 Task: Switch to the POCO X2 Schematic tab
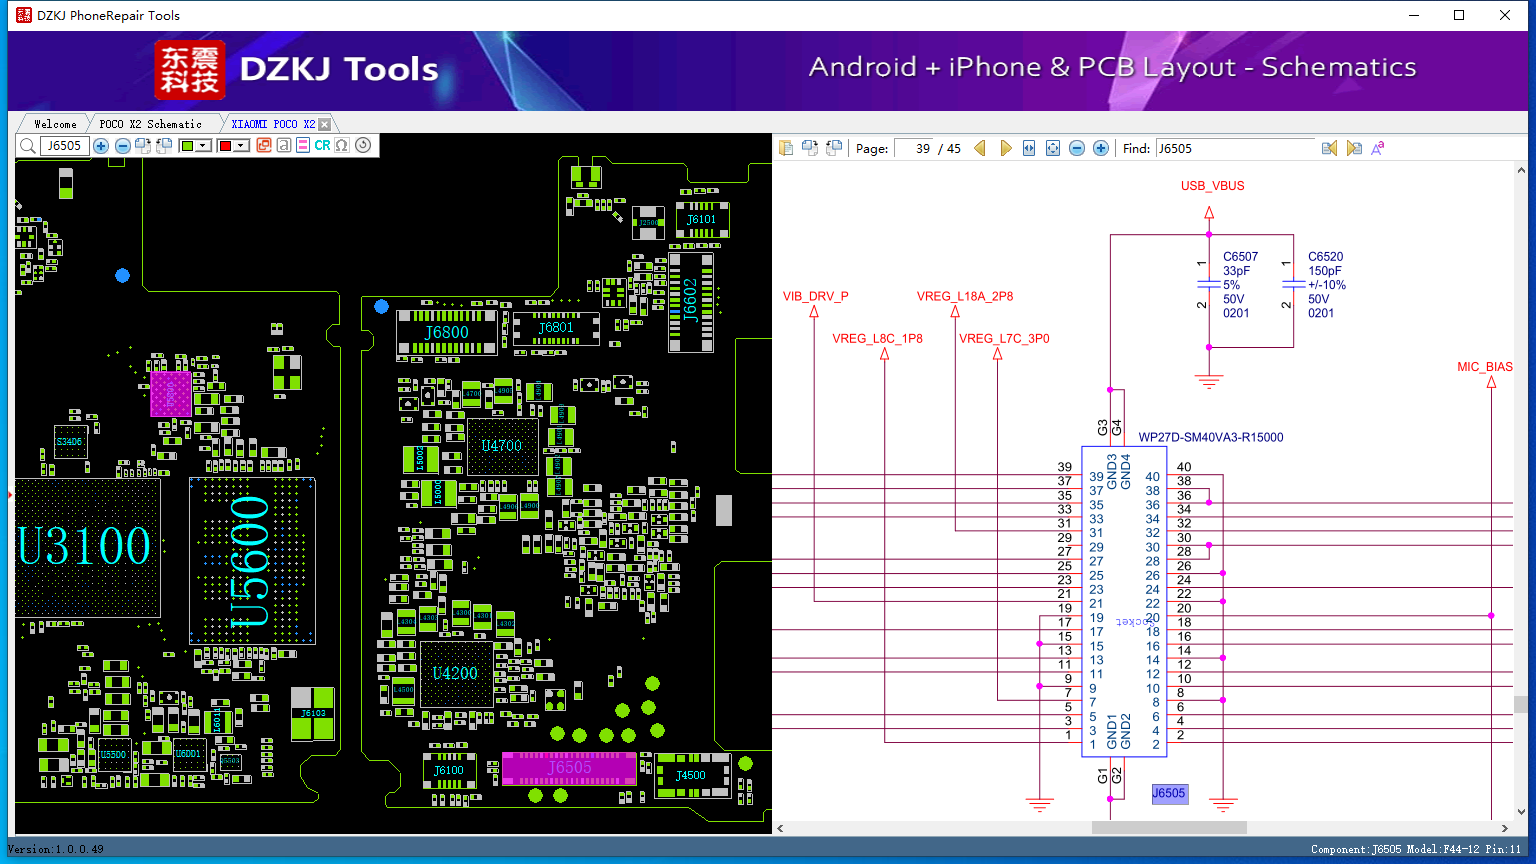(x=150, y=124)
